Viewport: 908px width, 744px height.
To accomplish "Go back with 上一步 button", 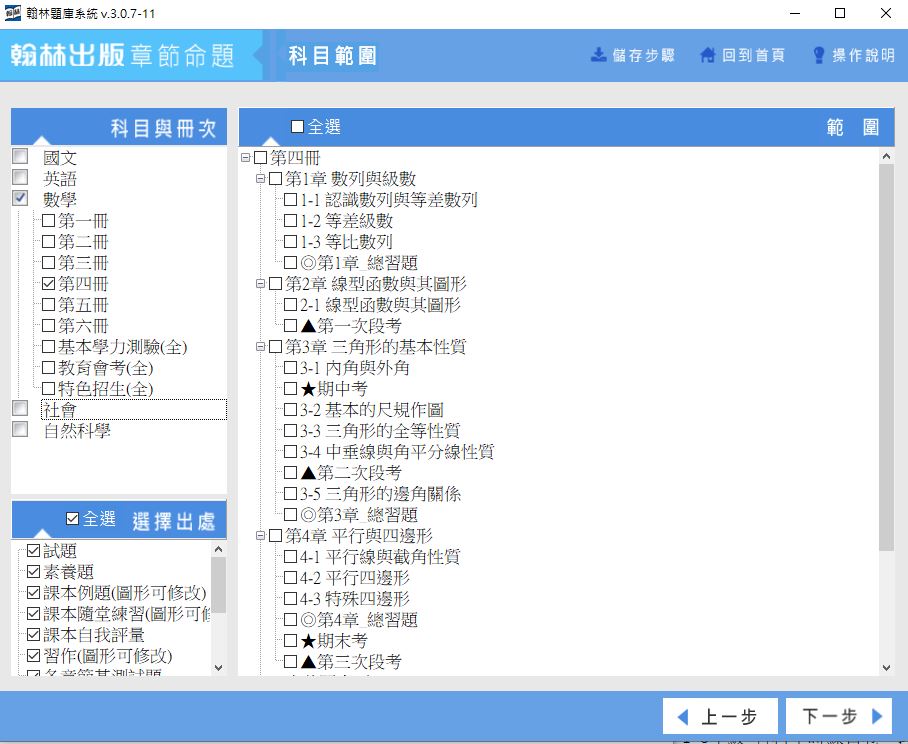I will [x=720, y=716].
